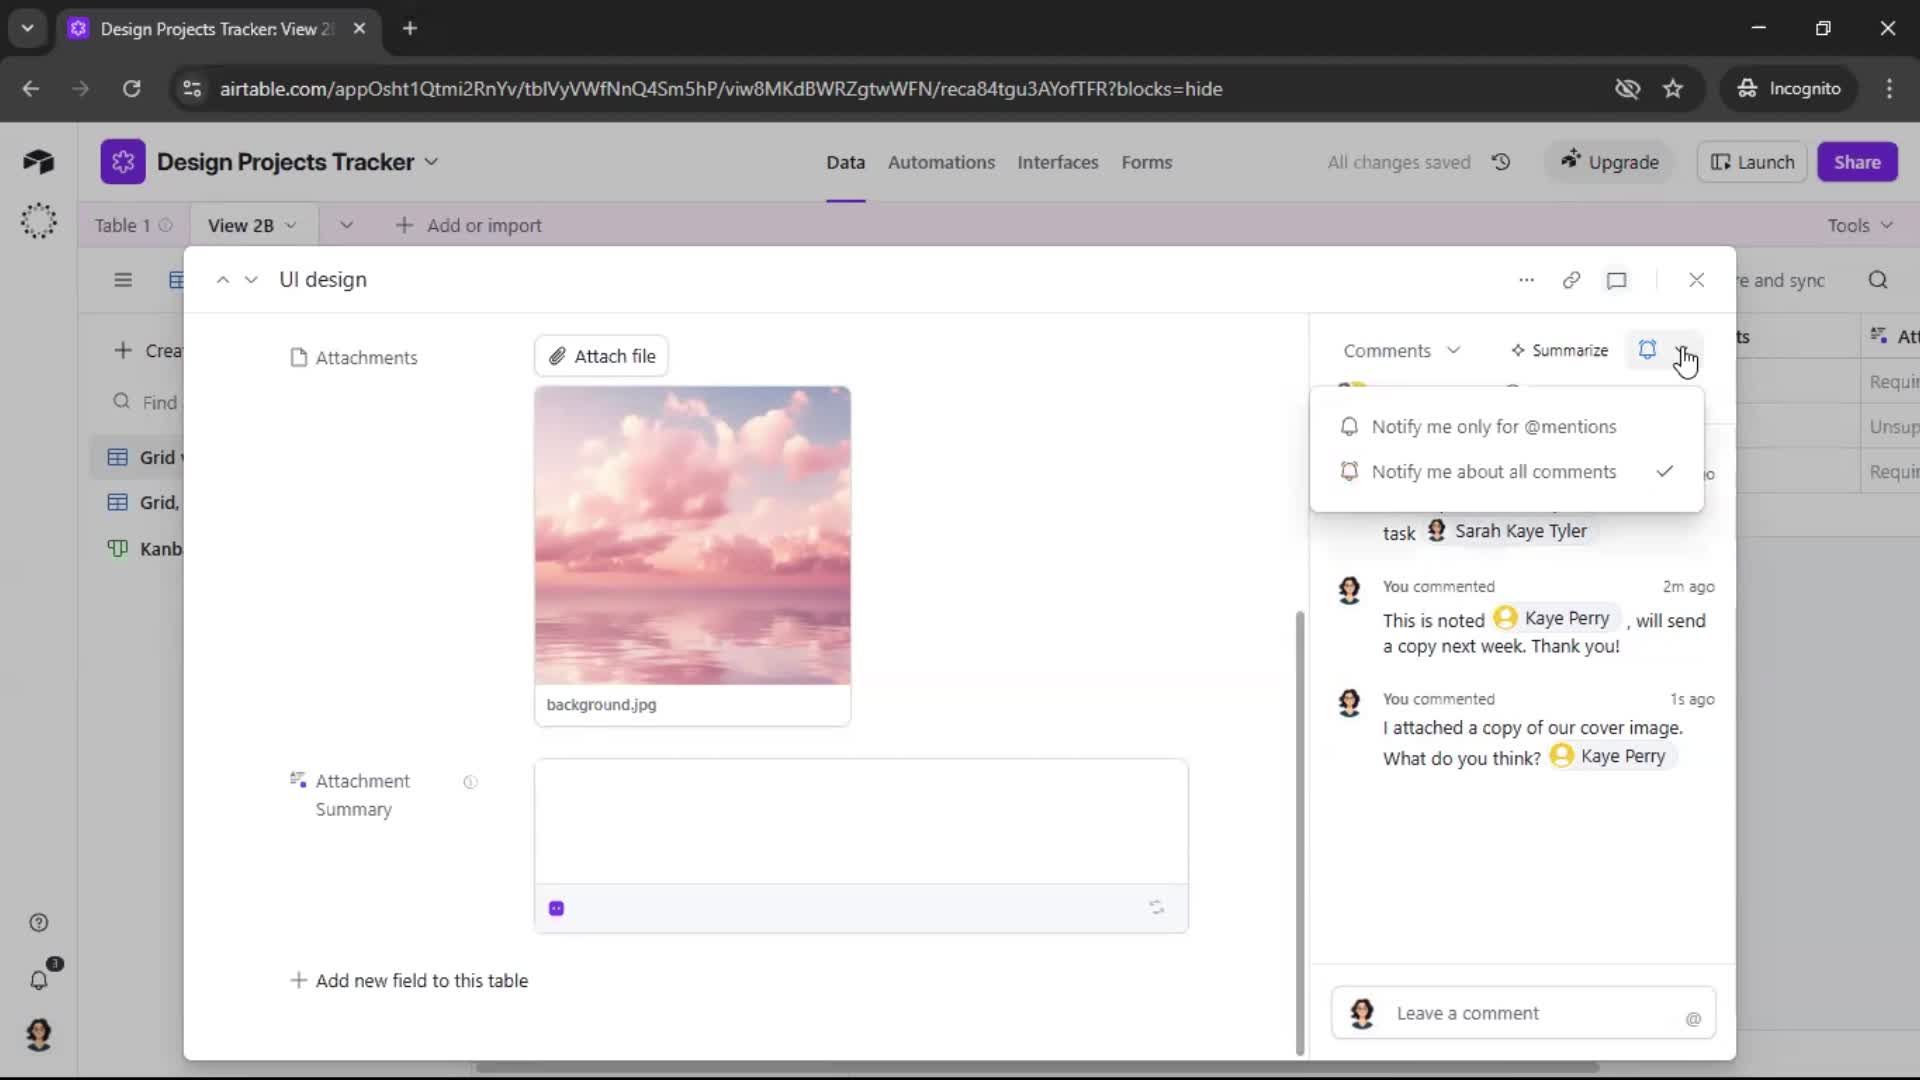Click the Kaye Perry mention in latest comment
The height and width of the screenshot is (1080, 1920).
1611,756
